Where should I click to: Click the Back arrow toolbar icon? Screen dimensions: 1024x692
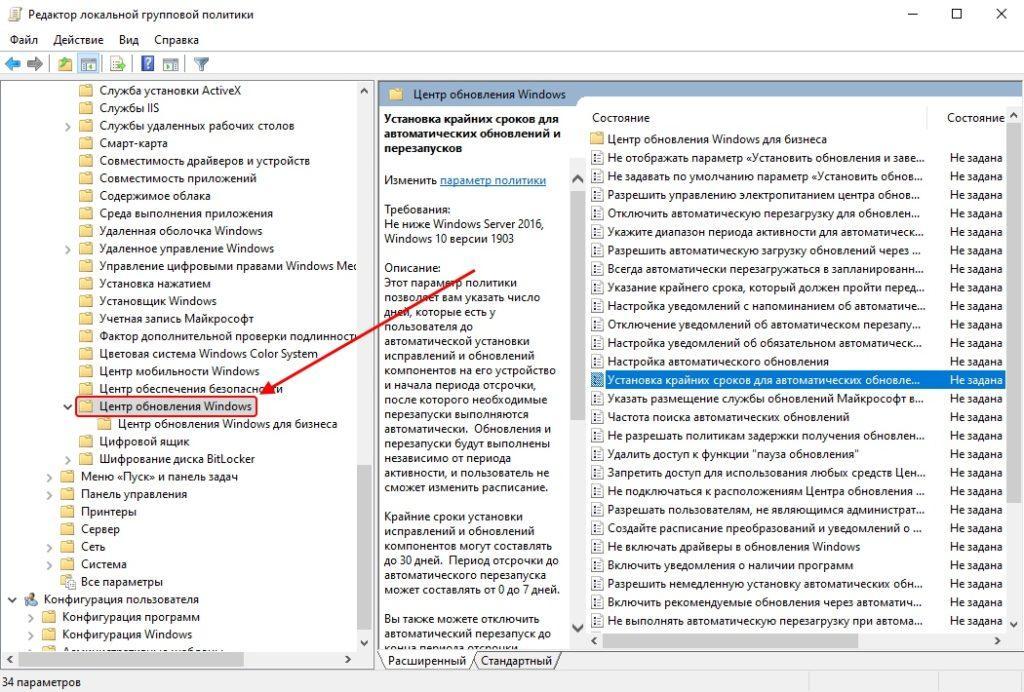coord(12,64)
